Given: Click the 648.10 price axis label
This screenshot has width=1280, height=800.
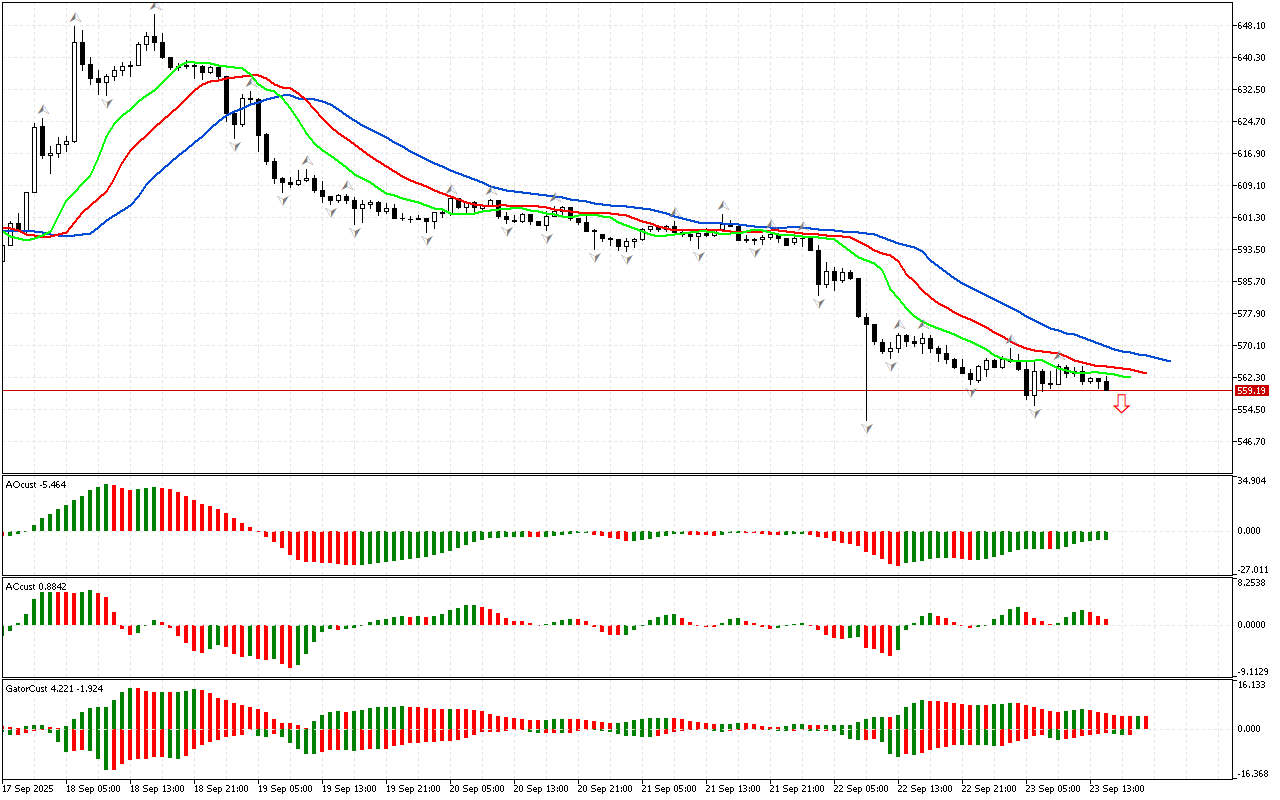Looking at the screenshot, I should coord(1251,26).
